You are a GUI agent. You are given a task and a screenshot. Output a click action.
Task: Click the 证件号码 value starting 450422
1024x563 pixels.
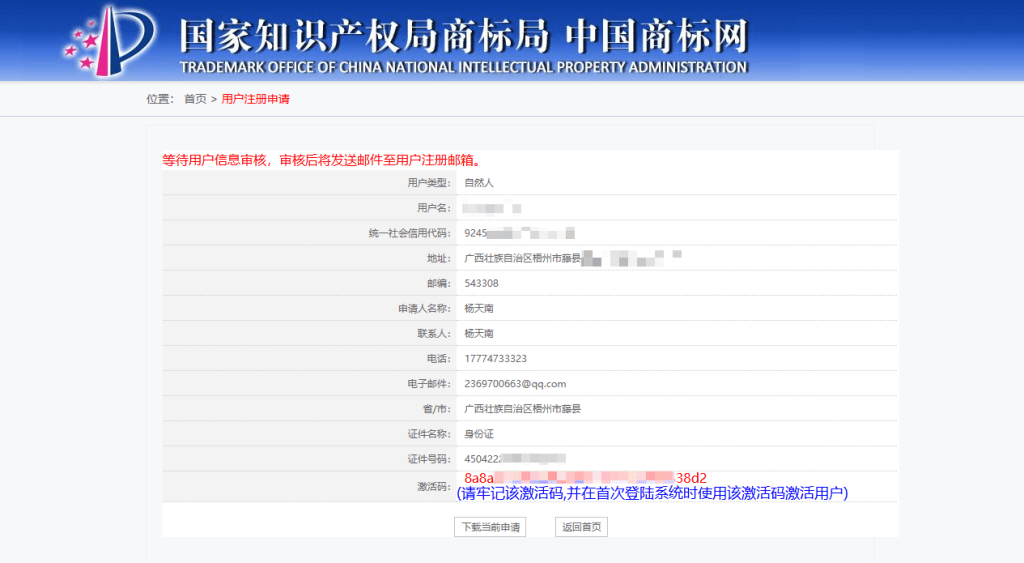pyautogui.click(x=515, y=459)
